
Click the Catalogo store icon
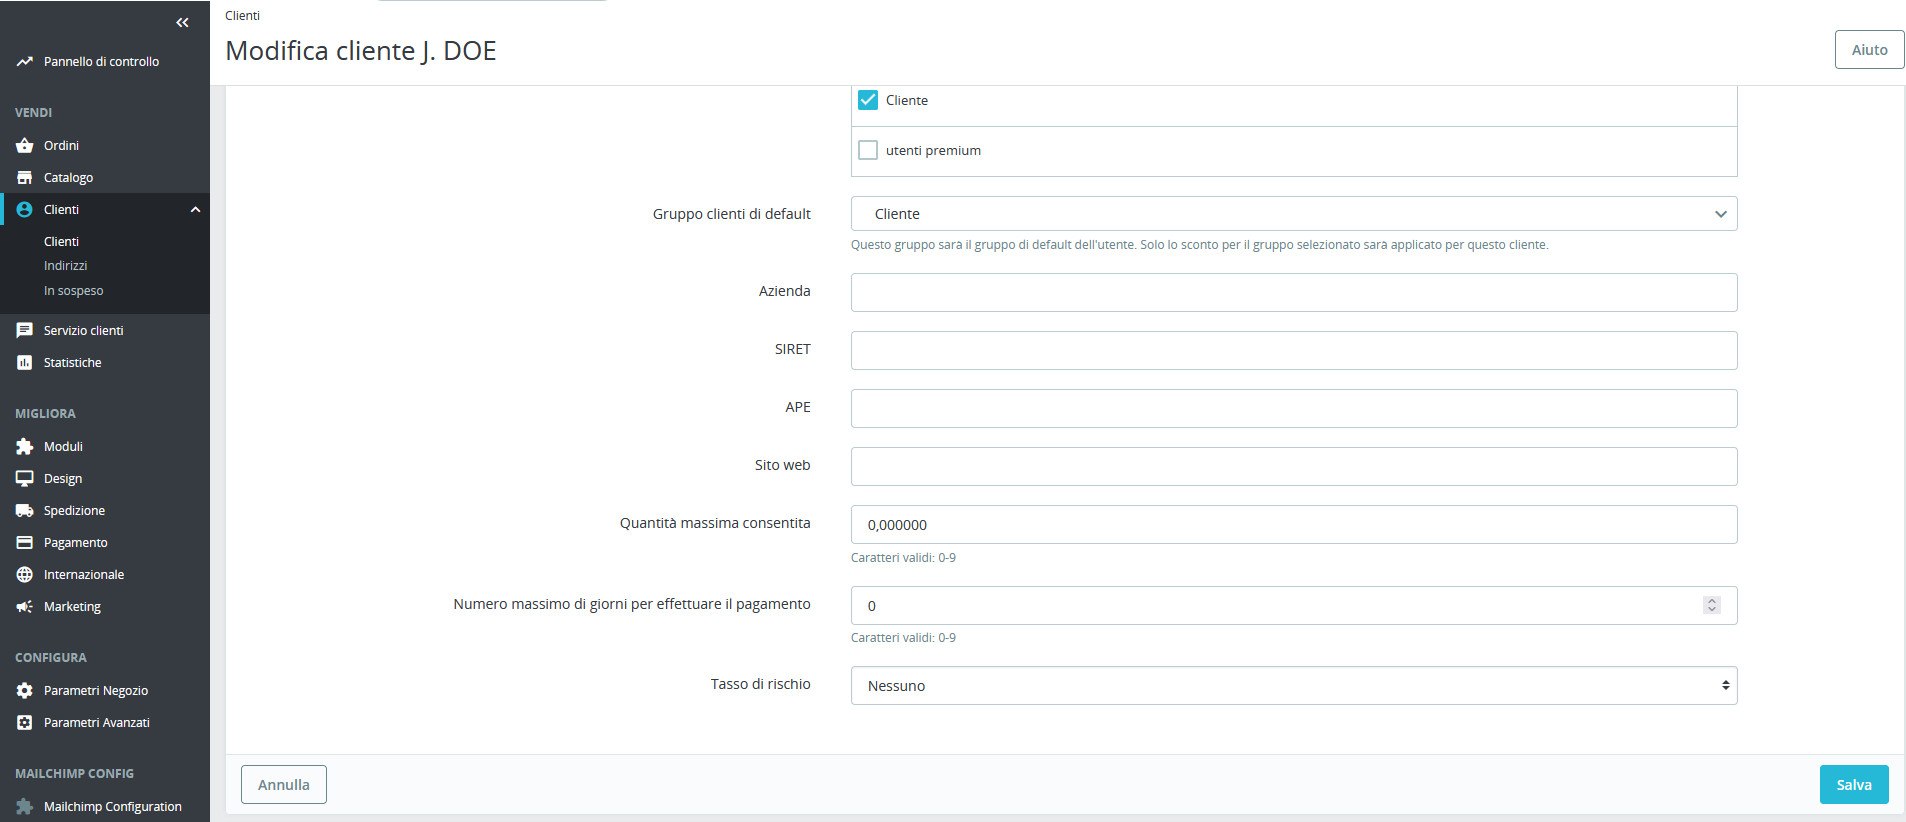[25, 178]
